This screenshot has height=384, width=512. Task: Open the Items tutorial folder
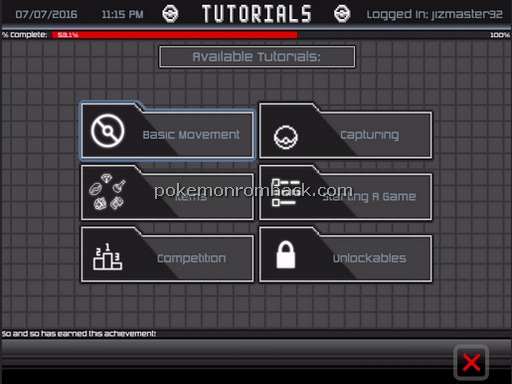(x=167, y=192)
